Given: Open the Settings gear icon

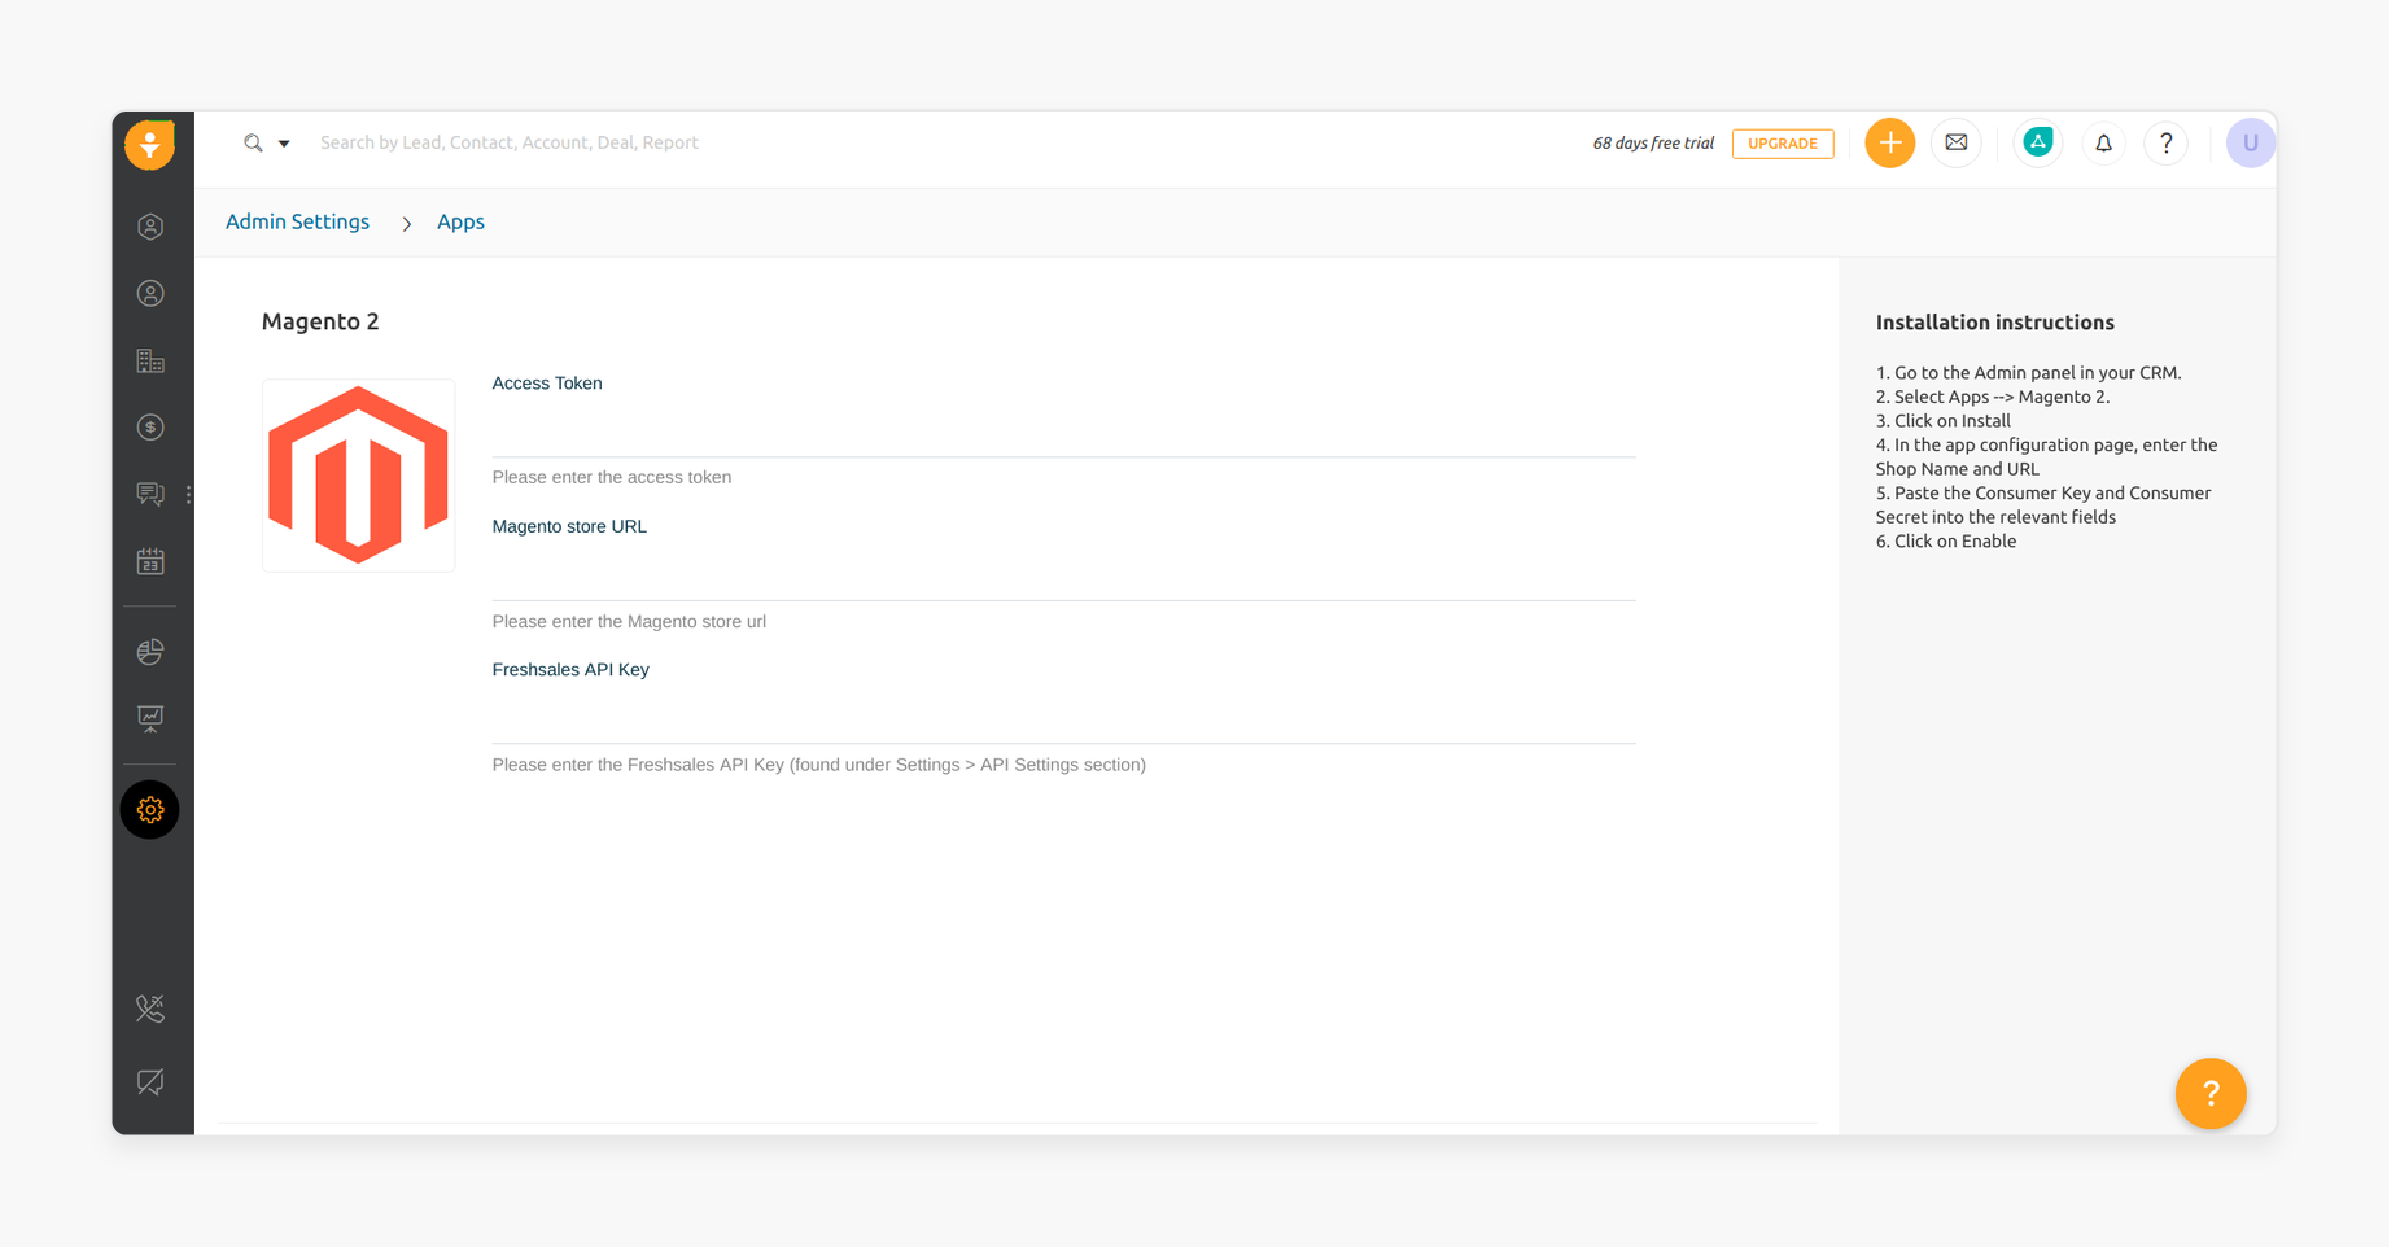Looking at the screenshot, I should 150,809.
